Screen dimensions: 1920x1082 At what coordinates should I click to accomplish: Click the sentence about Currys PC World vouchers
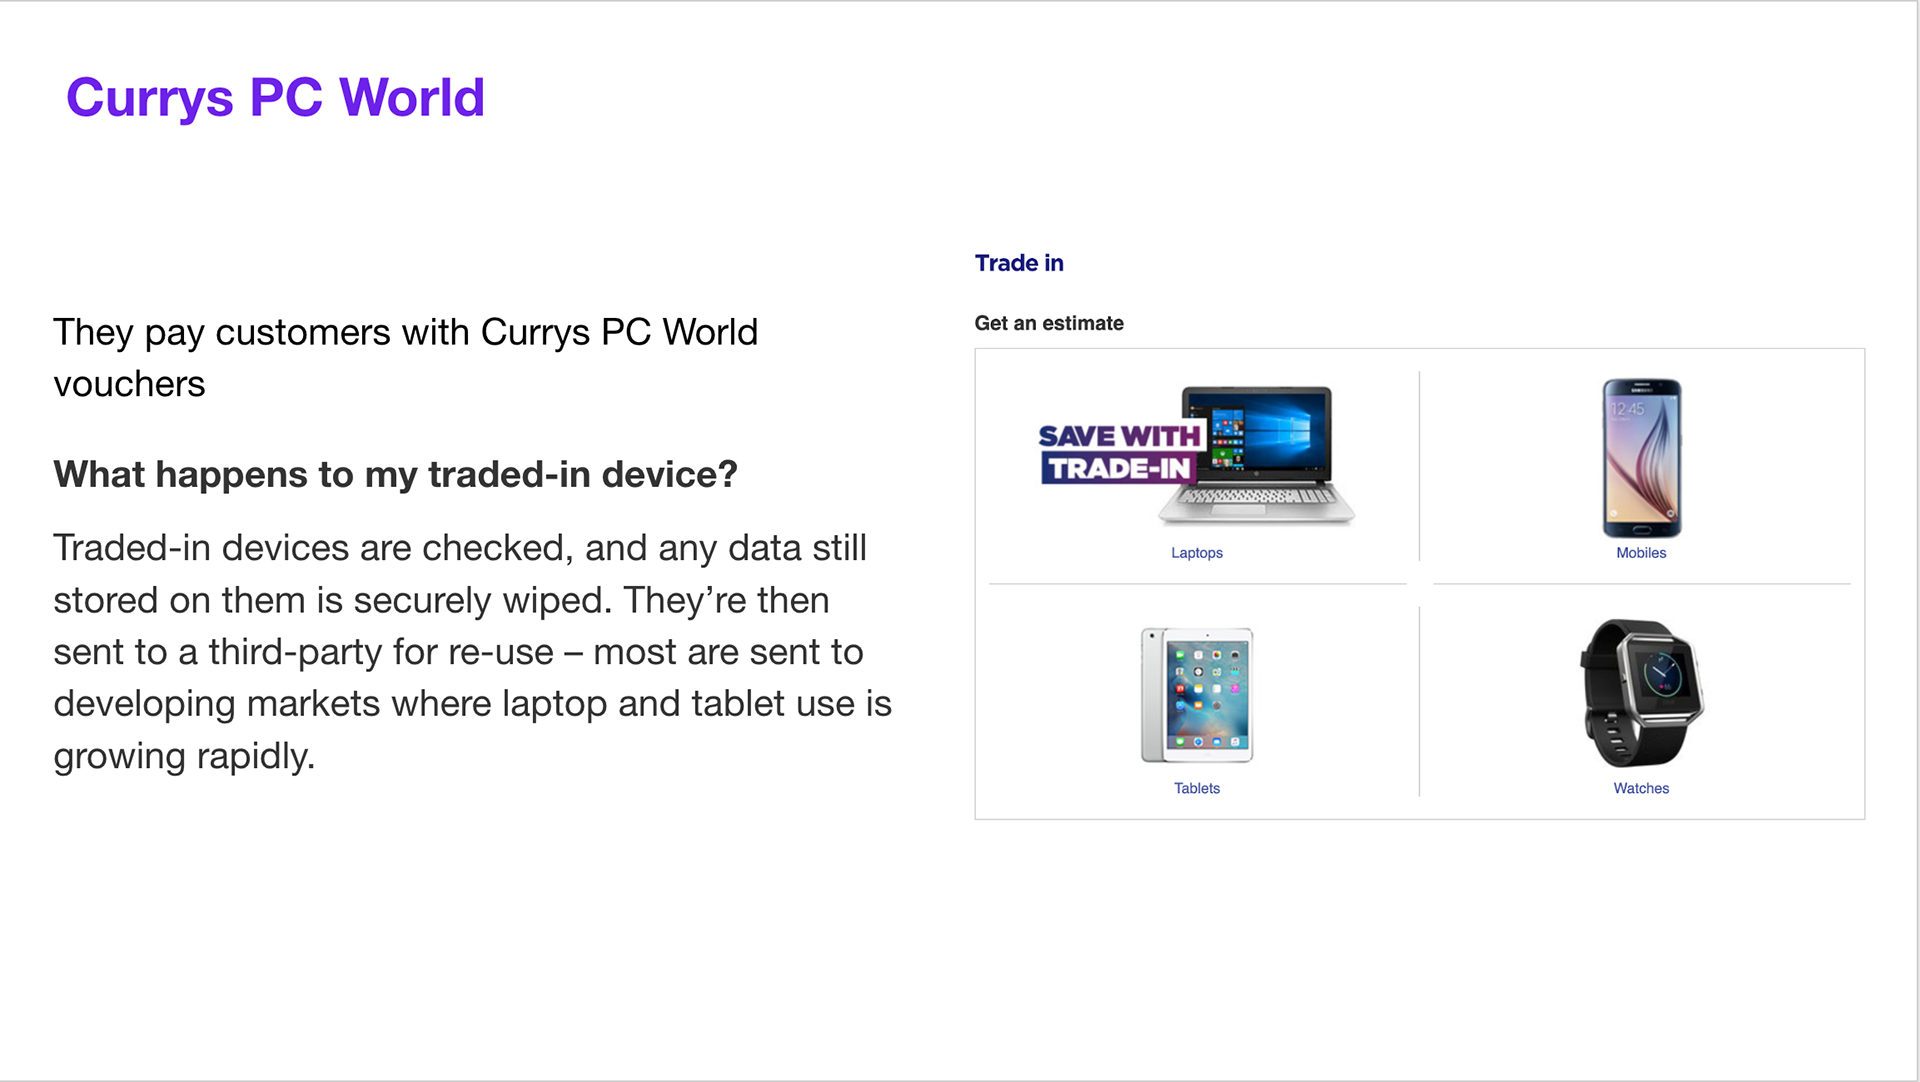[406, 358]
